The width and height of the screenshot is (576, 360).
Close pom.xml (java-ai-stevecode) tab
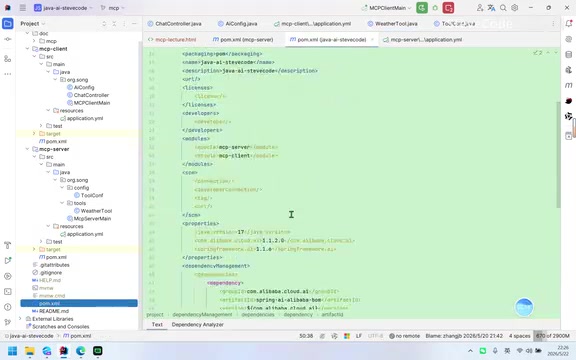372,40
